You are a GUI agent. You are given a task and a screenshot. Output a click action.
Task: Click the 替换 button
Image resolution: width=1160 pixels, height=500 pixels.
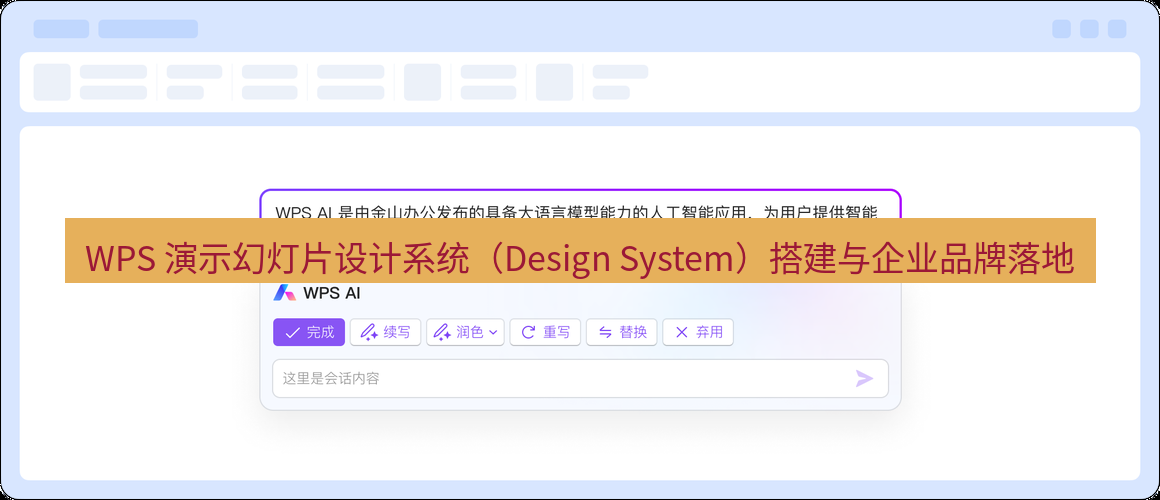[x=621, y=332]
